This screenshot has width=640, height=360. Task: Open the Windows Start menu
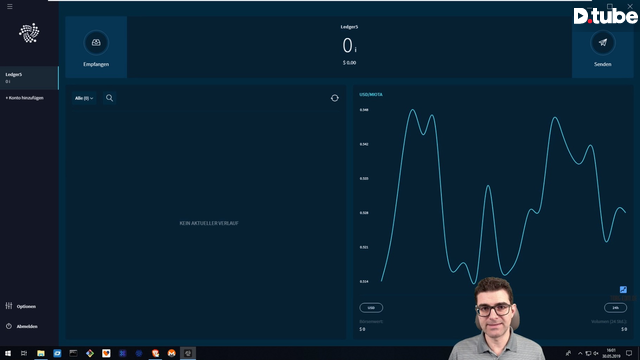point(8,353)
